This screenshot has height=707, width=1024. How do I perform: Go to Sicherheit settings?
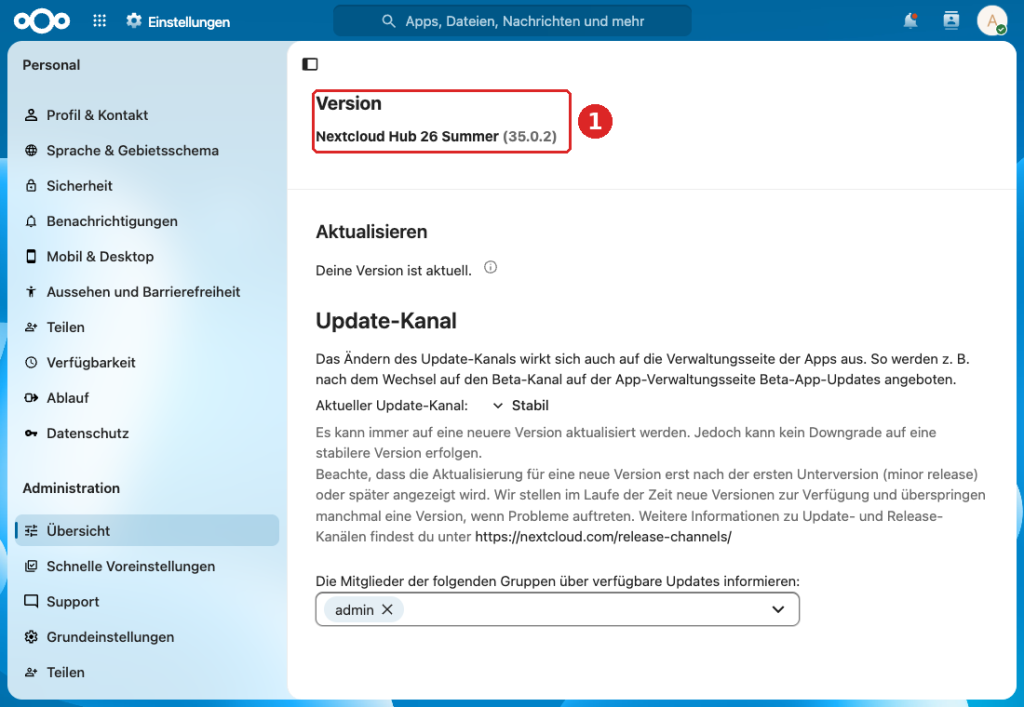point(147,185)
